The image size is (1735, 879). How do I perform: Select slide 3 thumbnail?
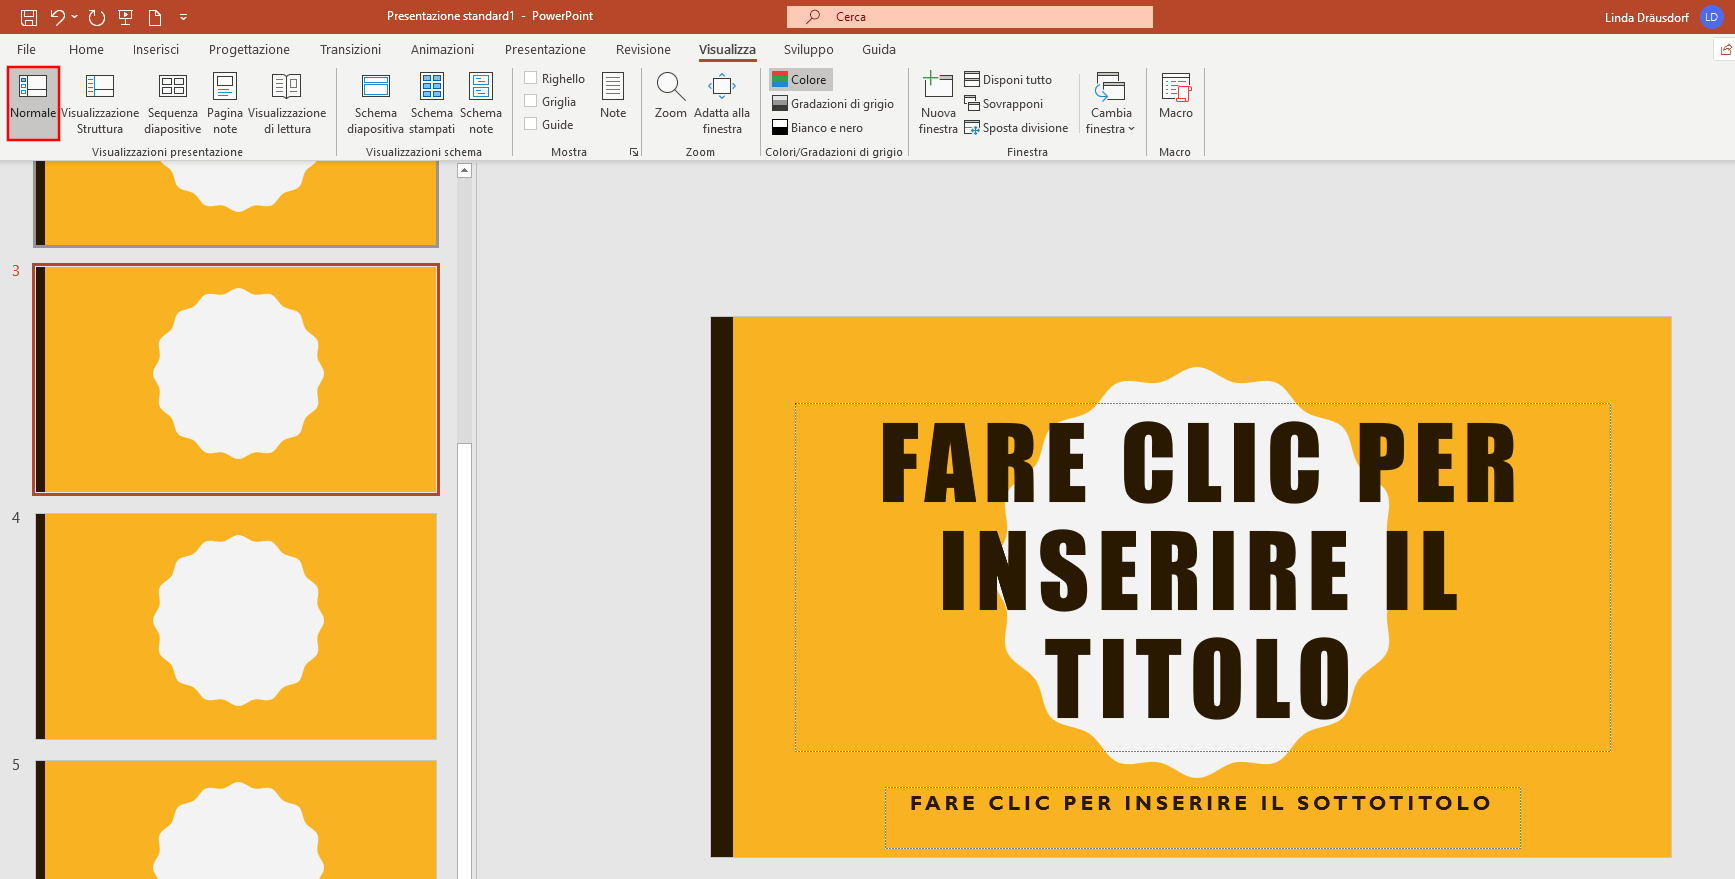(236, 379)
